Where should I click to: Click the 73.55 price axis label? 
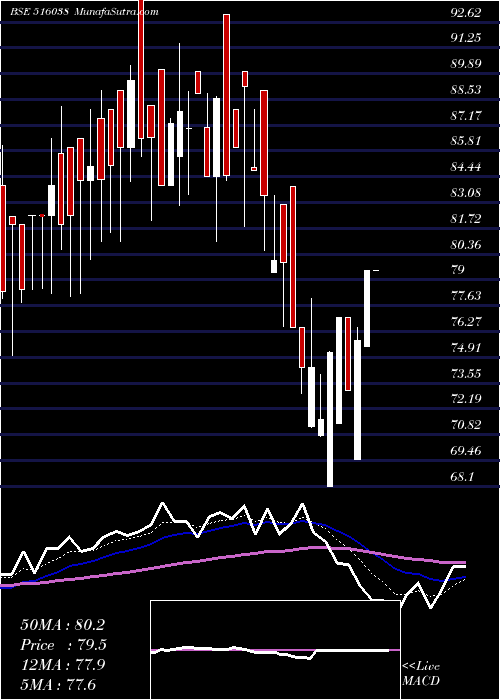point(466,373)
